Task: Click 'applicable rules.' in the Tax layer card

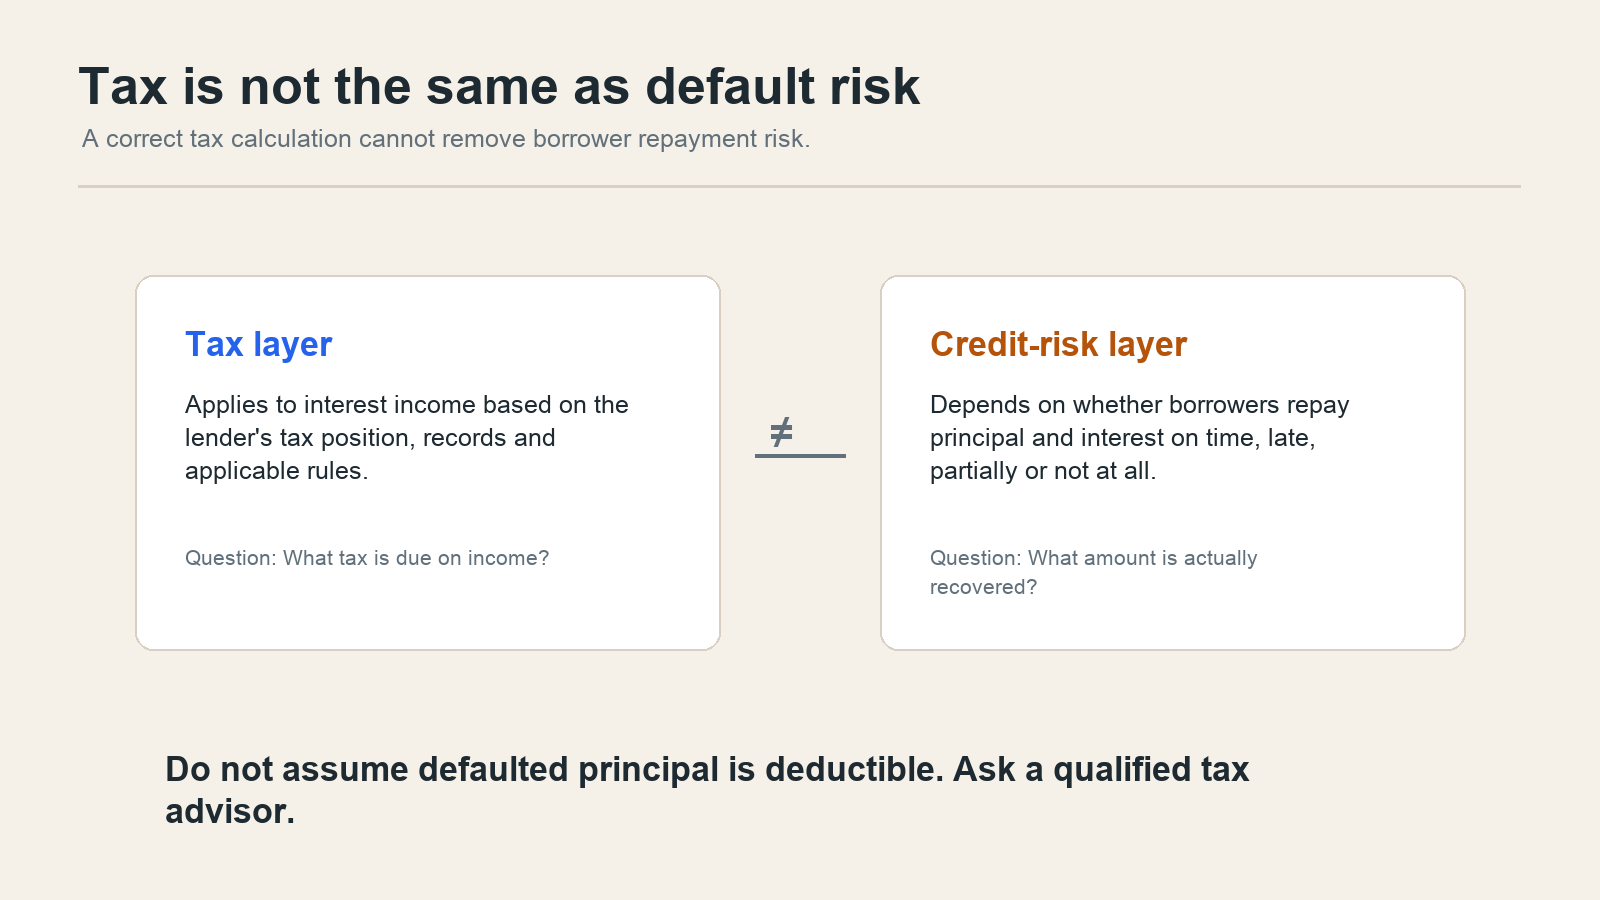Action: coord(276,471)
